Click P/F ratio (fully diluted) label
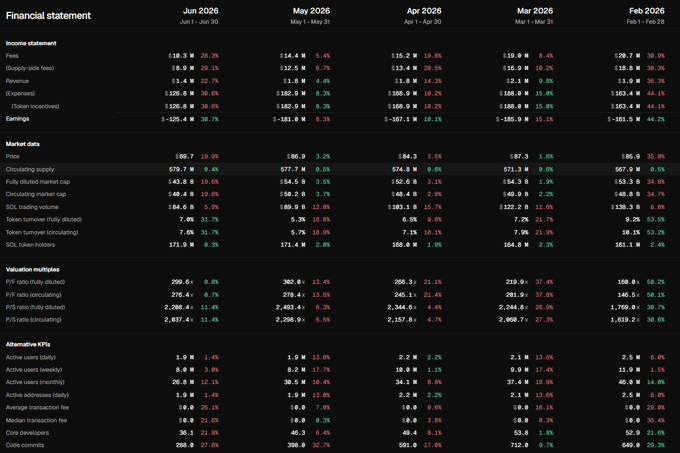The image size is (680, 453). coord(35,282)
